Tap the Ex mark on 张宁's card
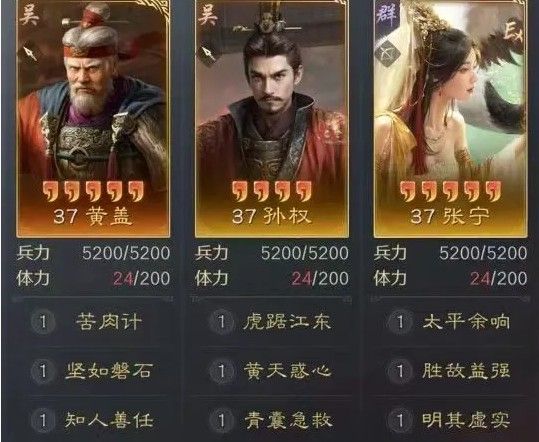This screenshot has width=539, height=442. click(x=513, y=32)
